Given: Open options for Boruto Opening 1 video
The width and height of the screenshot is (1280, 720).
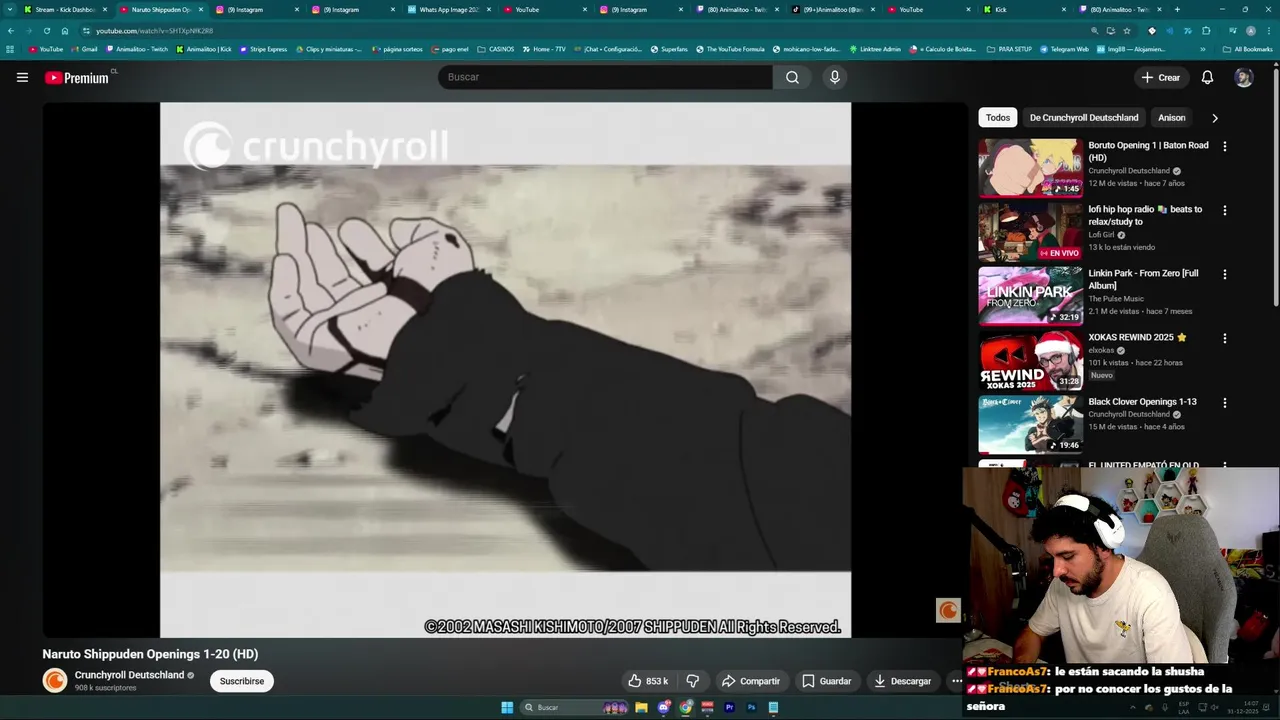Looking at the screenshot, I should click(1224, 146).
